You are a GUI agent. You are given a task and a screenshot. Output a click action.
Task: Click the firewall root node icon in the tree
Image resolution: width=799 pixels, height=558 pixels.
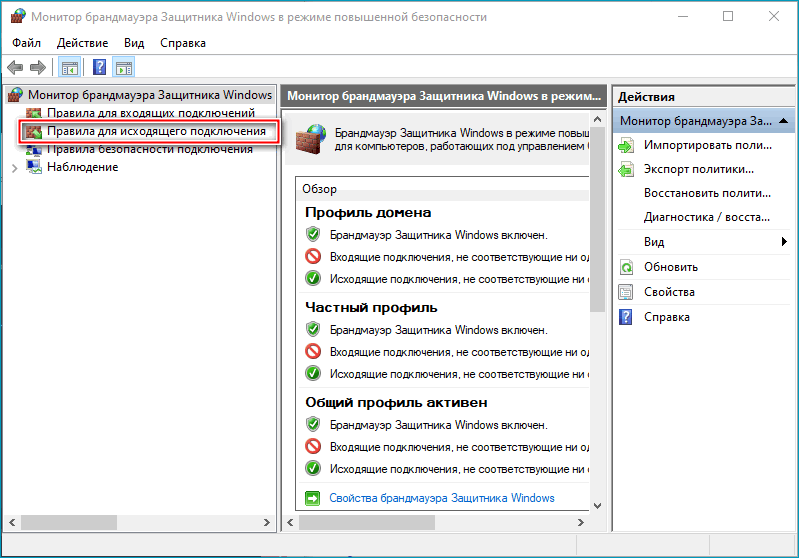point(16,95)
